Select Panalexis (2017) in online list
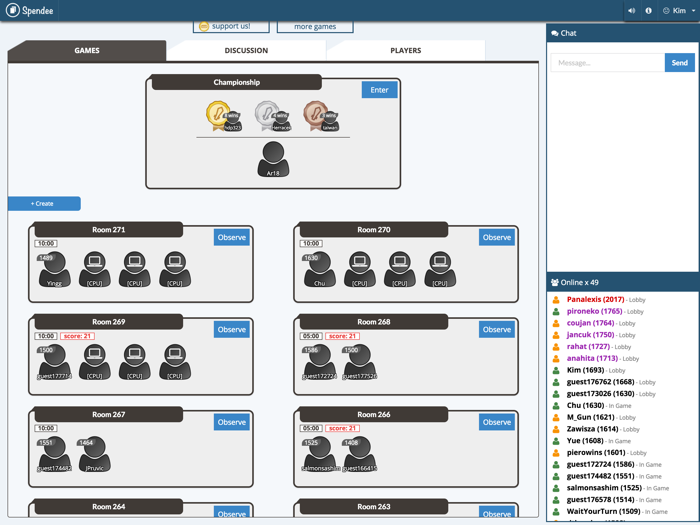This screenshot has width=700, height=525. 596,300
